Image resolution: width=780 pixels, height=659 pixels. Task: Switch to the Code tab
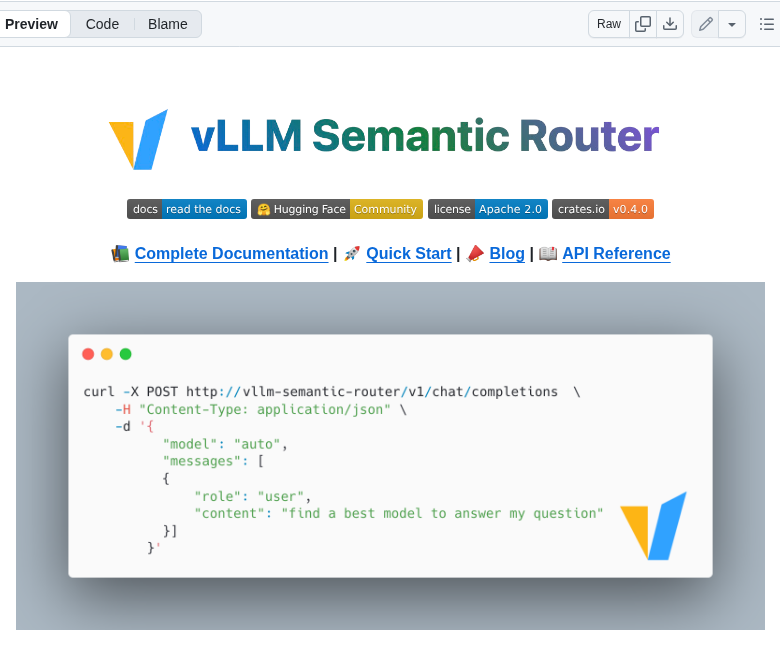102,24
